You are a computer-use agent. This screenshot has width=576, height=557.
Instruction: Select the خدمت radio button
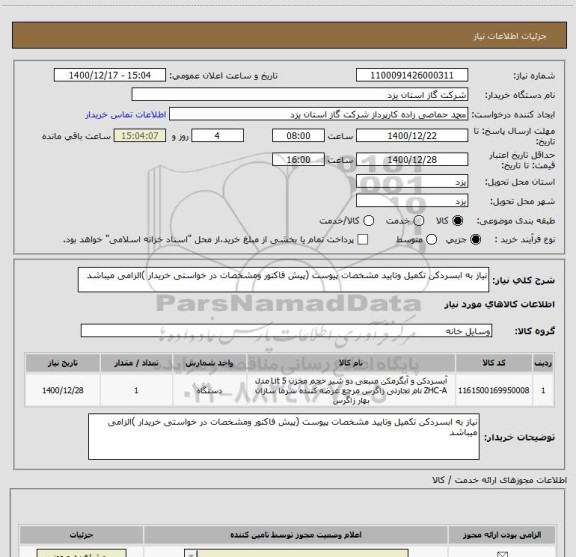click(419, 221)
